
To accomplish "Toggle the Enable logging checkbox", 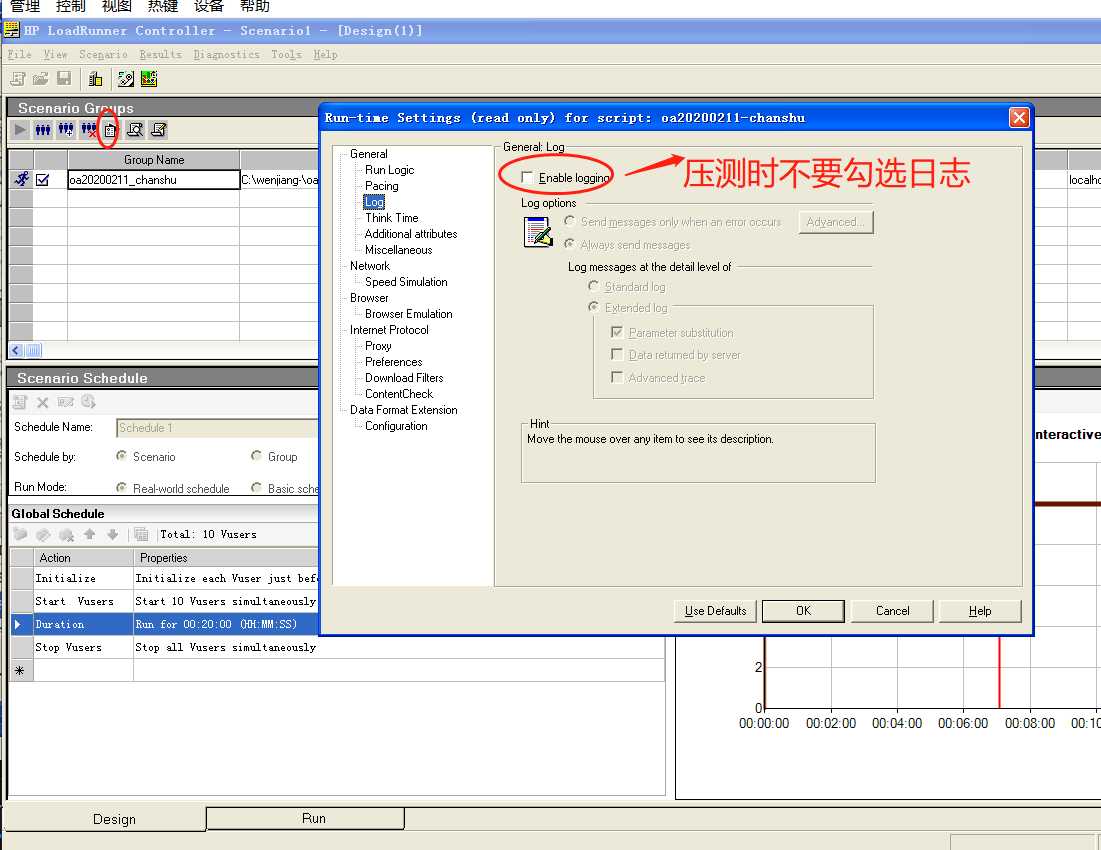I will [527, 177].
